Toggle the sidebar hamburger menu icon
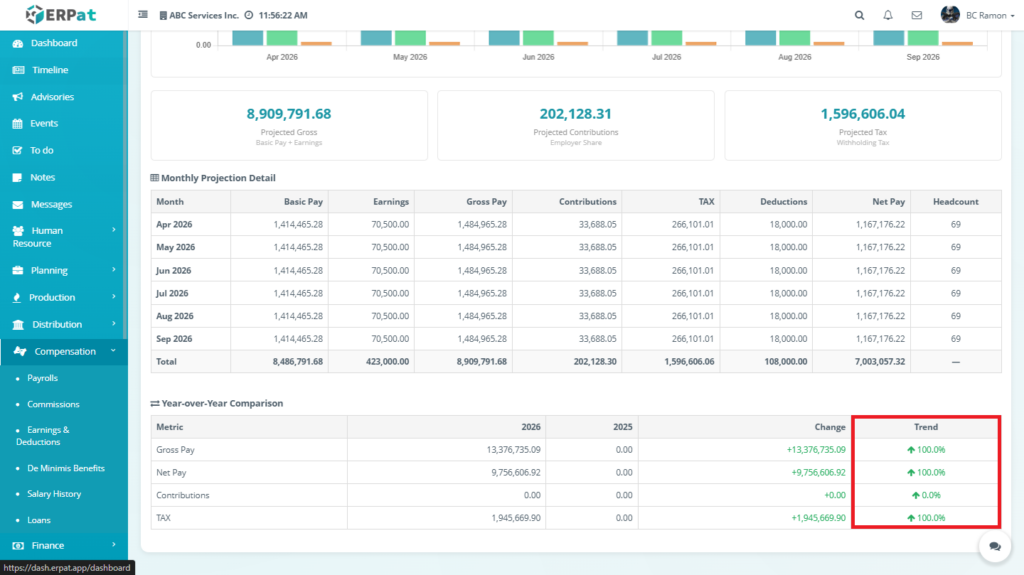The image size is (1024, 575). tap(143, 15)
